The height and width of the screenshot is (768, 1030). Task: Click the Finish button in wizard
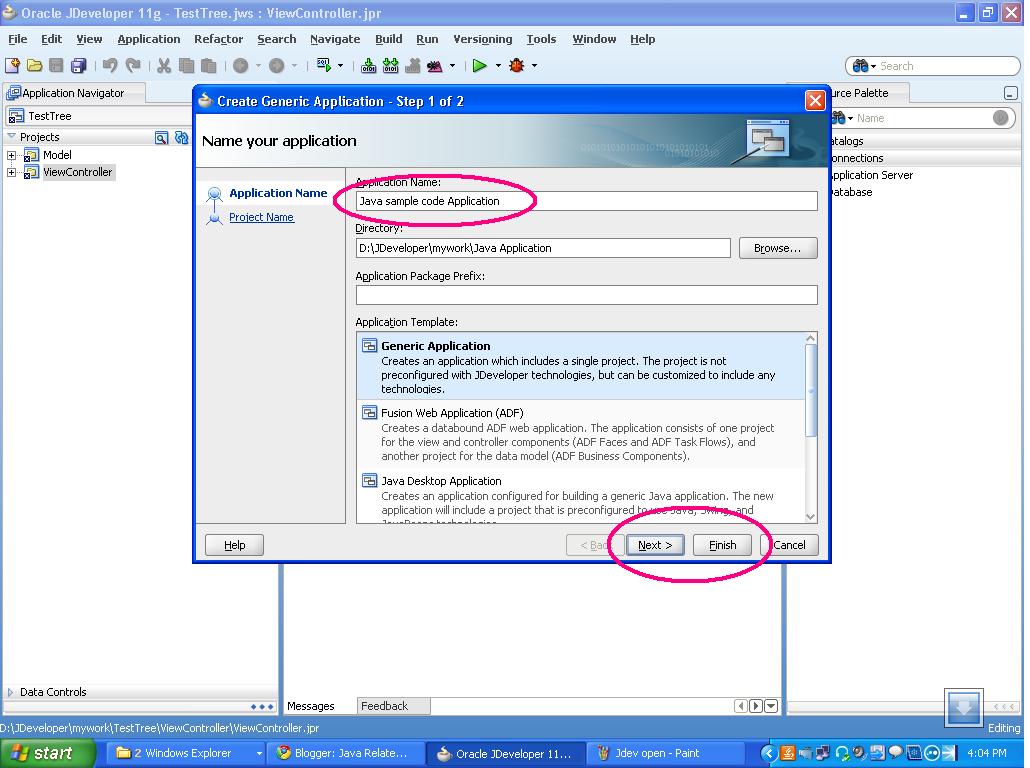(723, 545)
